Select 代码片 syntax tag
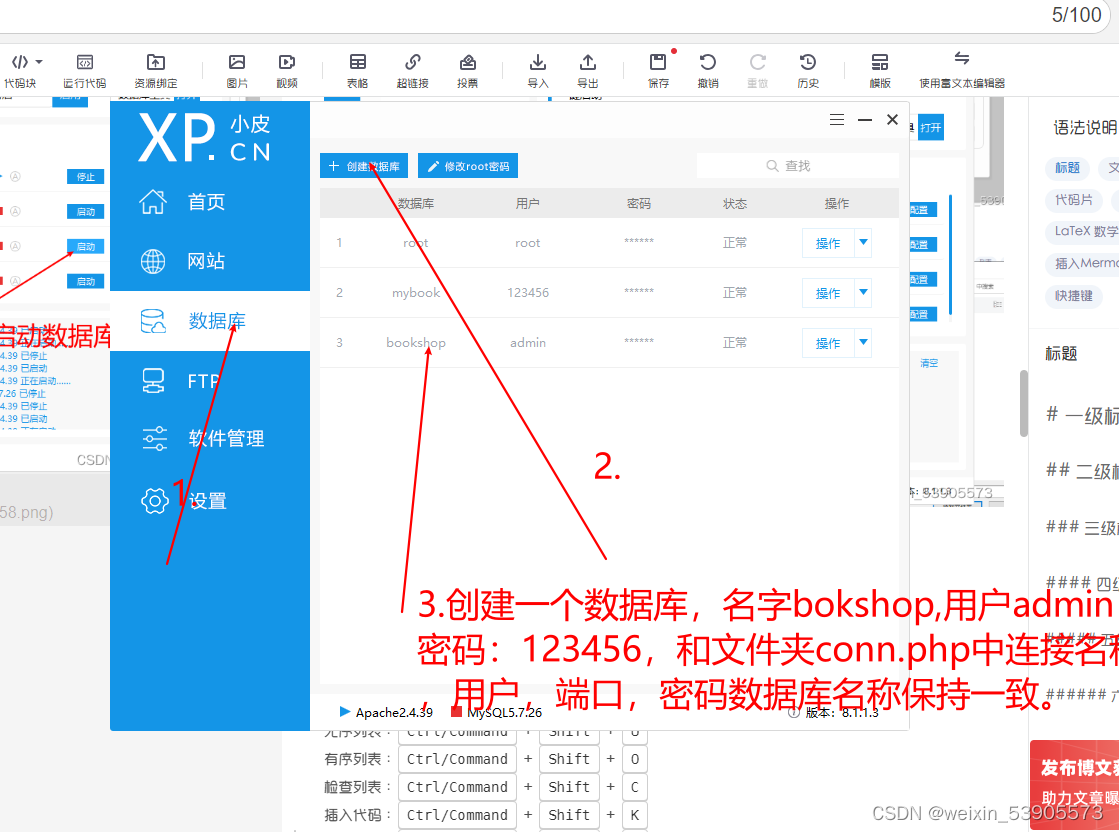Viewport: 1119px width, 832px height. 1074,200
